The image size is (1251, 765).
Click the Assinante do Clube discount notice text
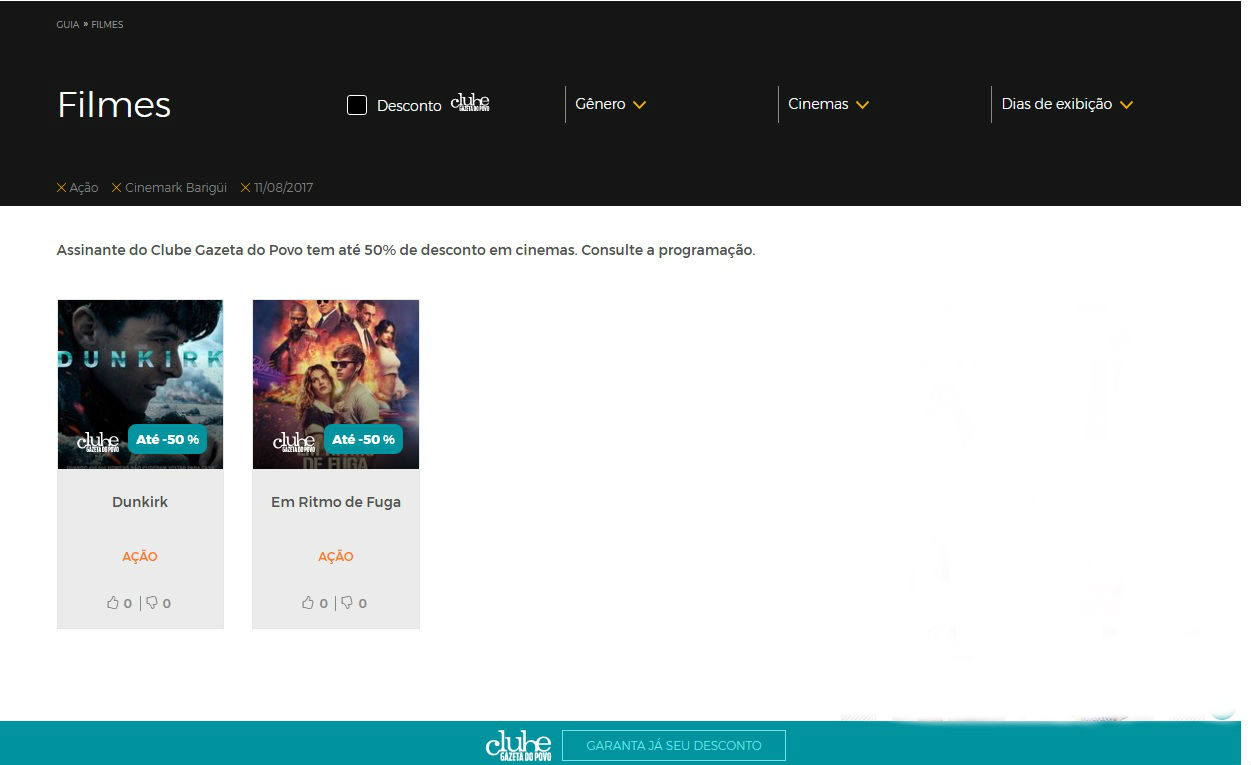coord(406,250)
